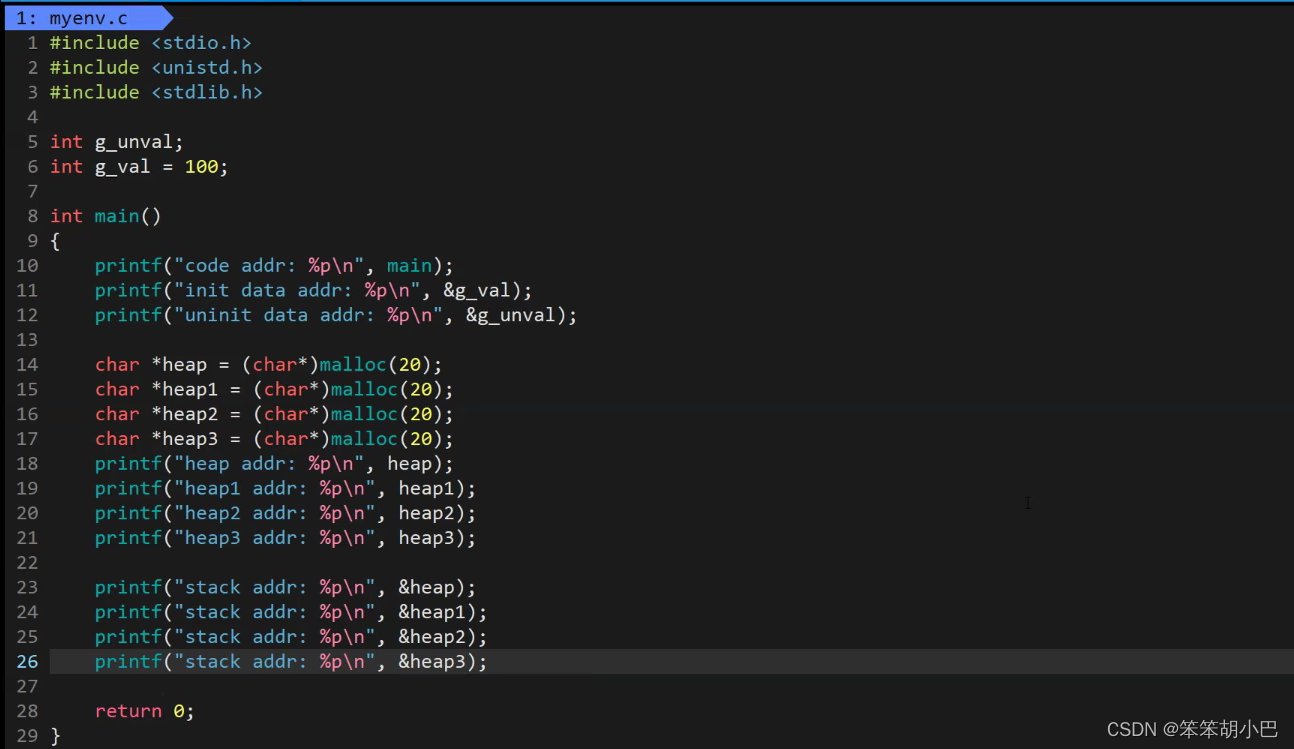The height and width of the screenshot is (749, 1294).
Task: Click '*heap3' declaration on line 17
Action: [184, 439]
